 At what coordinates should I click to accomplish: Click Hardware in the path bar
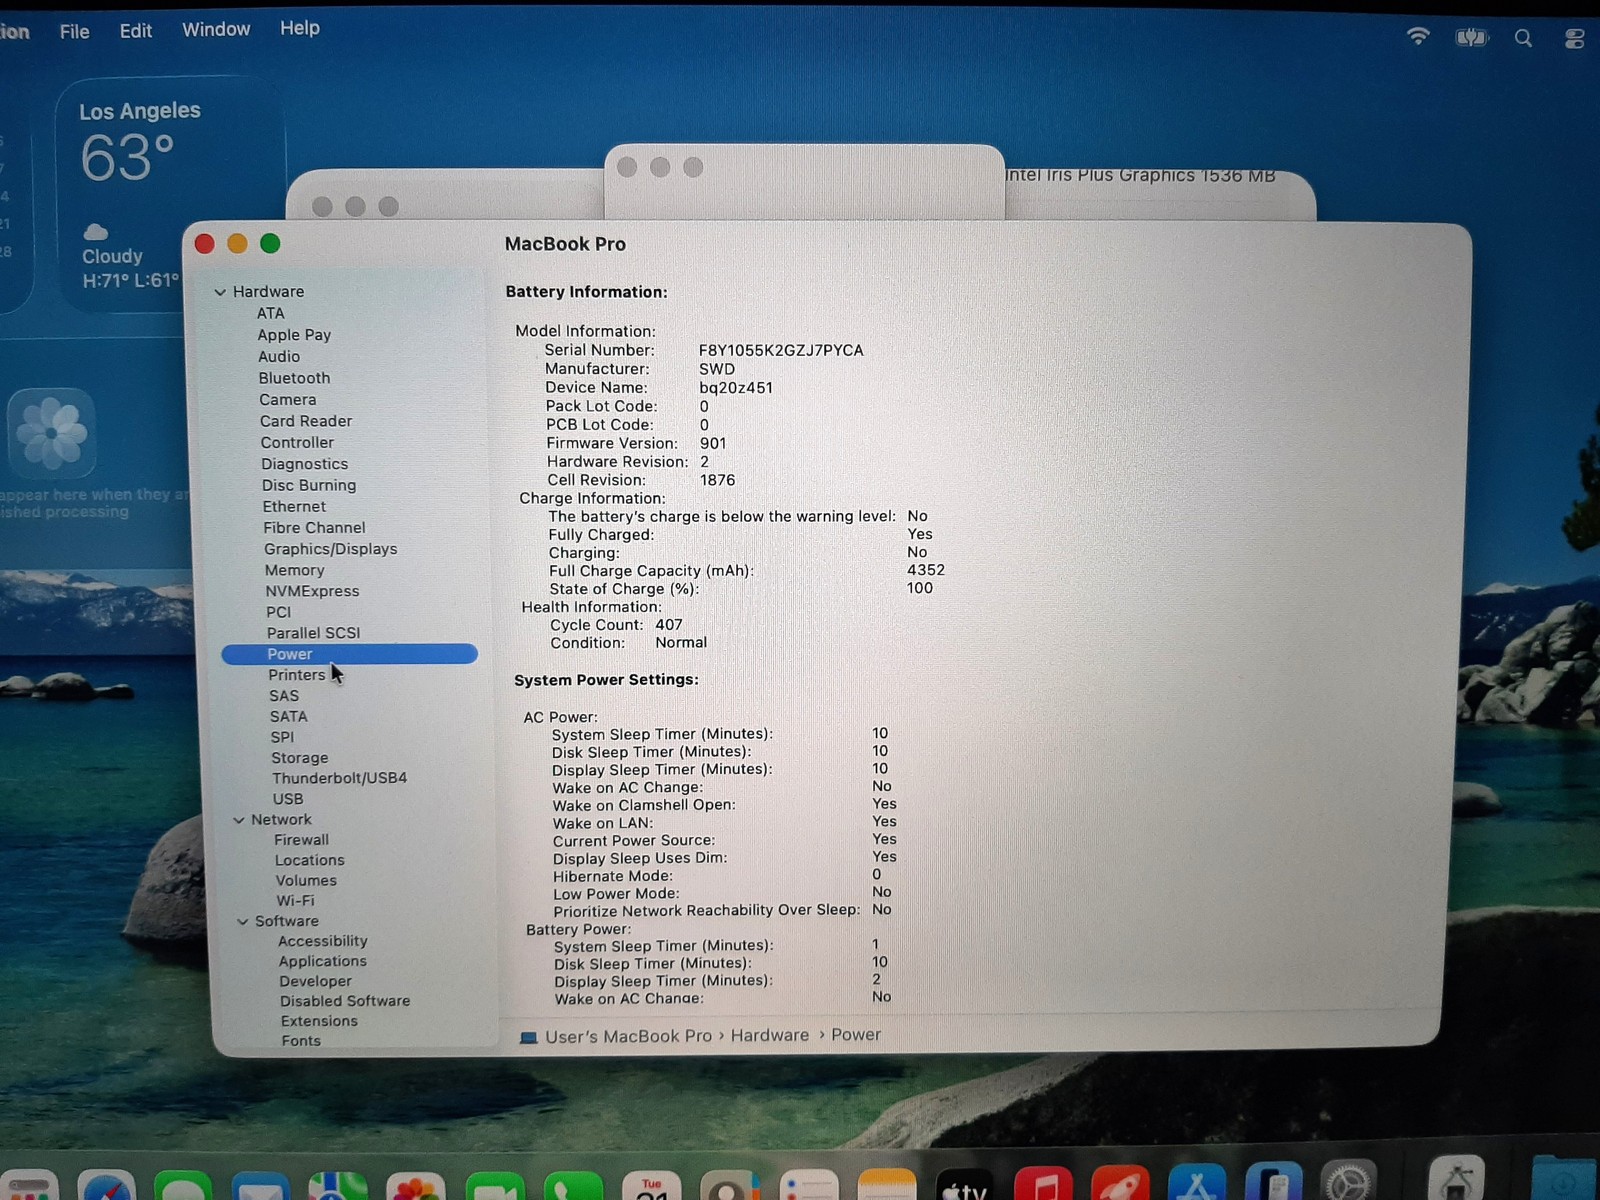[x=770, y=1036]
